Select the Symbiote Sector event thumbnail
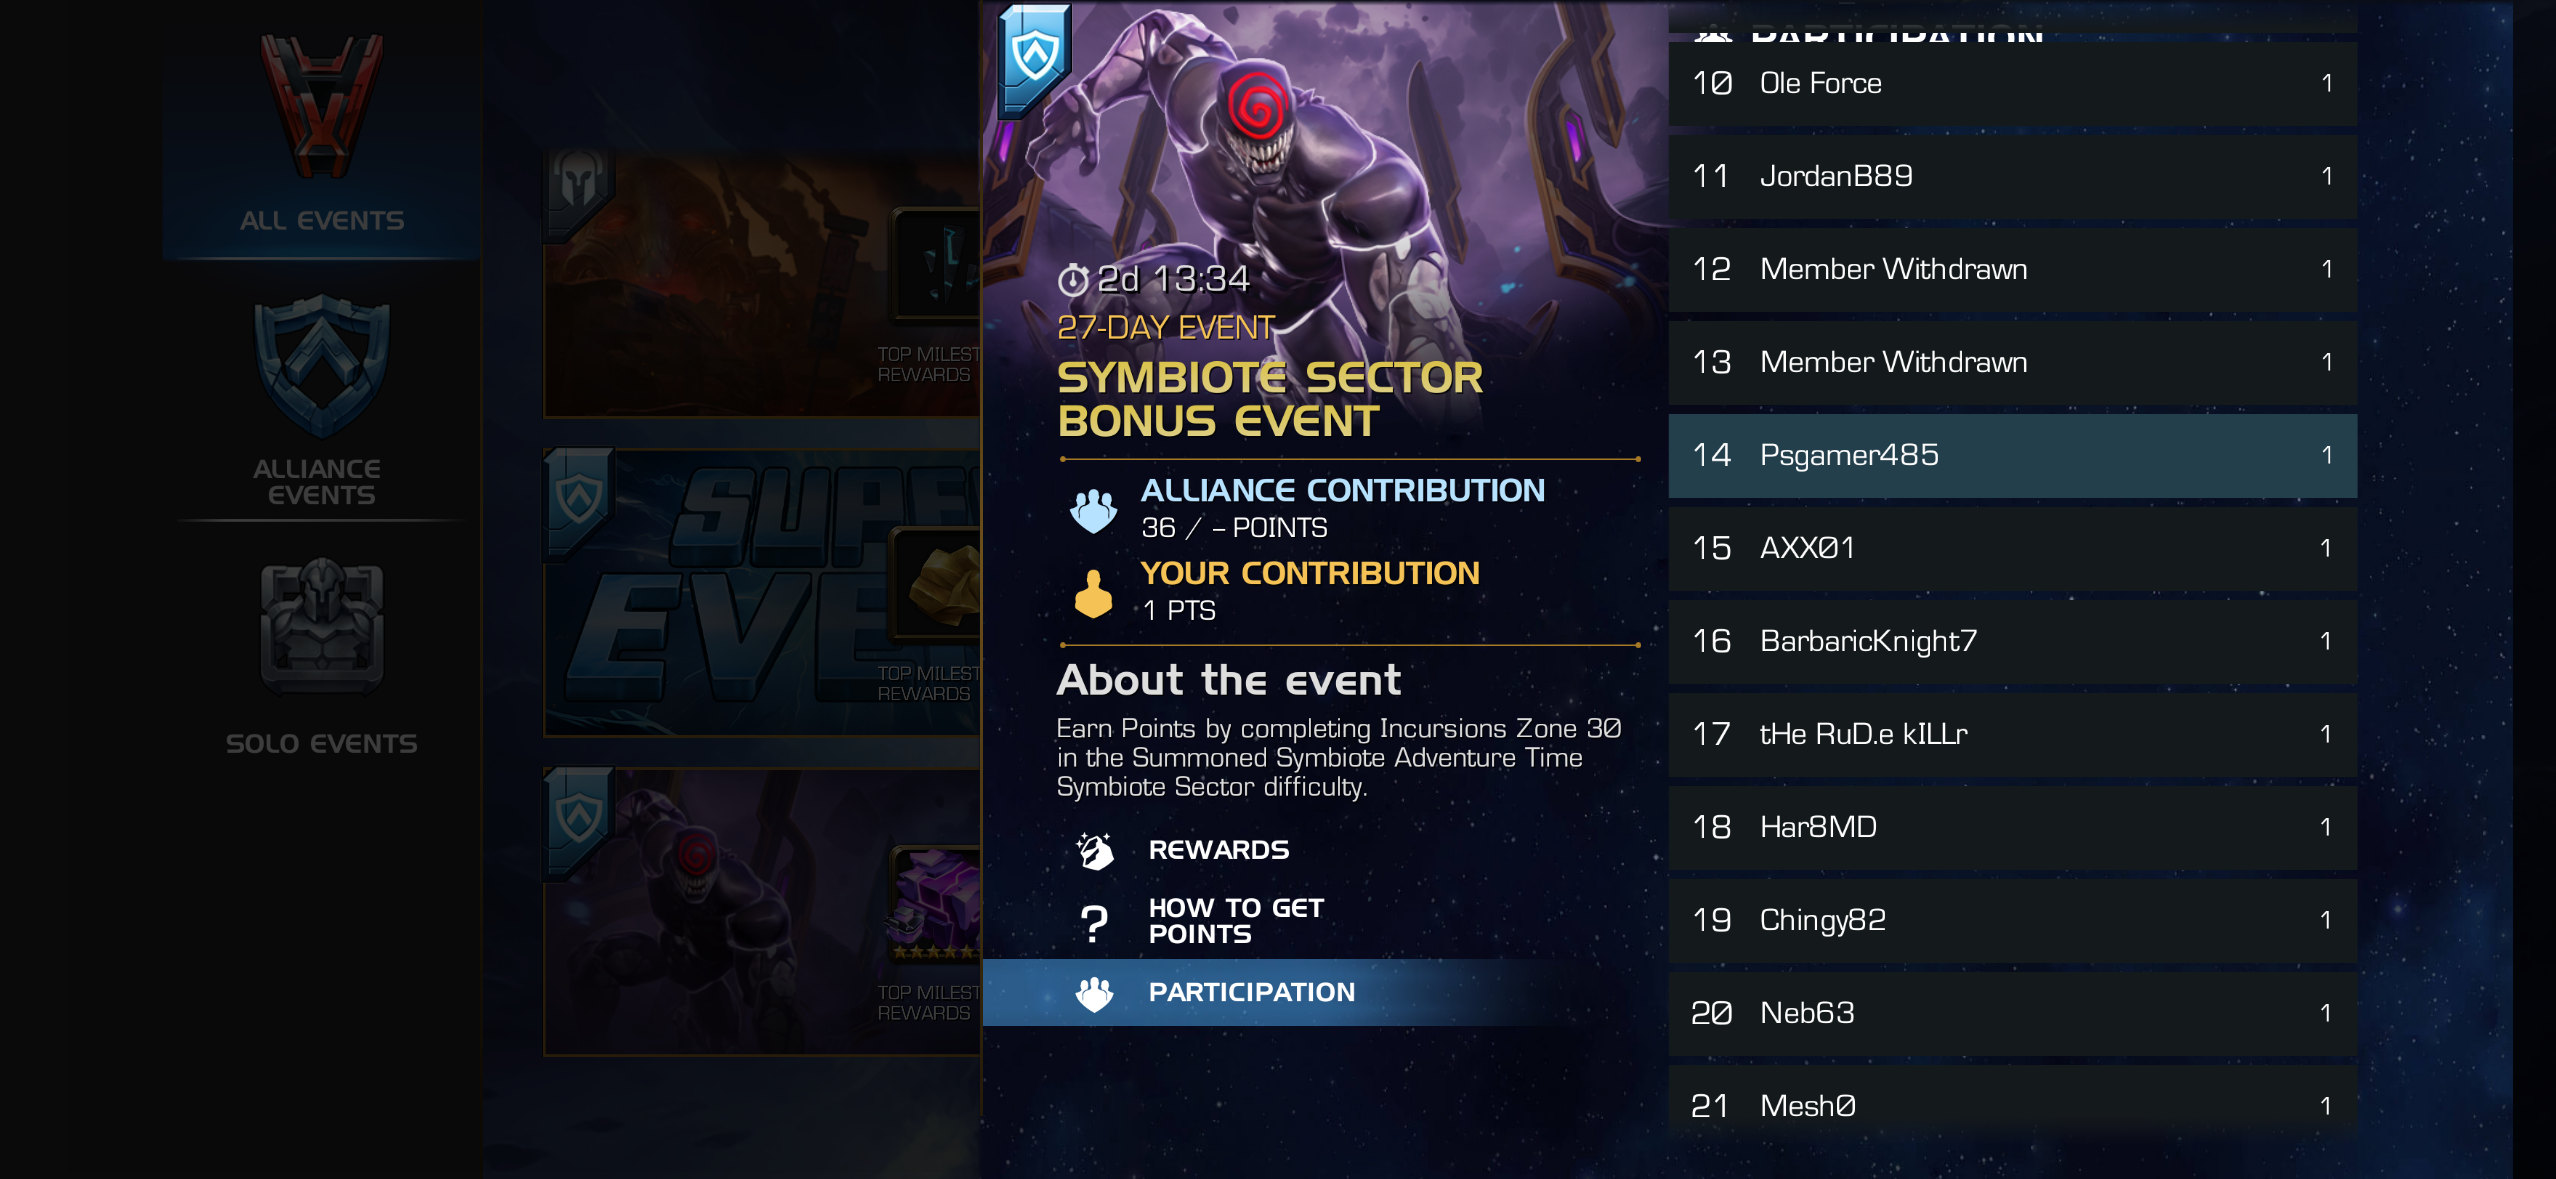The height and width of the screenshot is (1179, 2556). (x=762, y=911)
